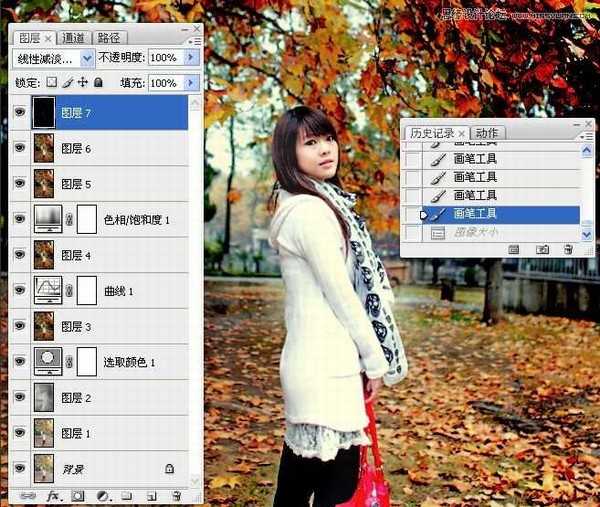Image resolution: width=600 pixels, height=507 pixels.
Task: Lock all layer attributes
Action: [x=98, y=82]
